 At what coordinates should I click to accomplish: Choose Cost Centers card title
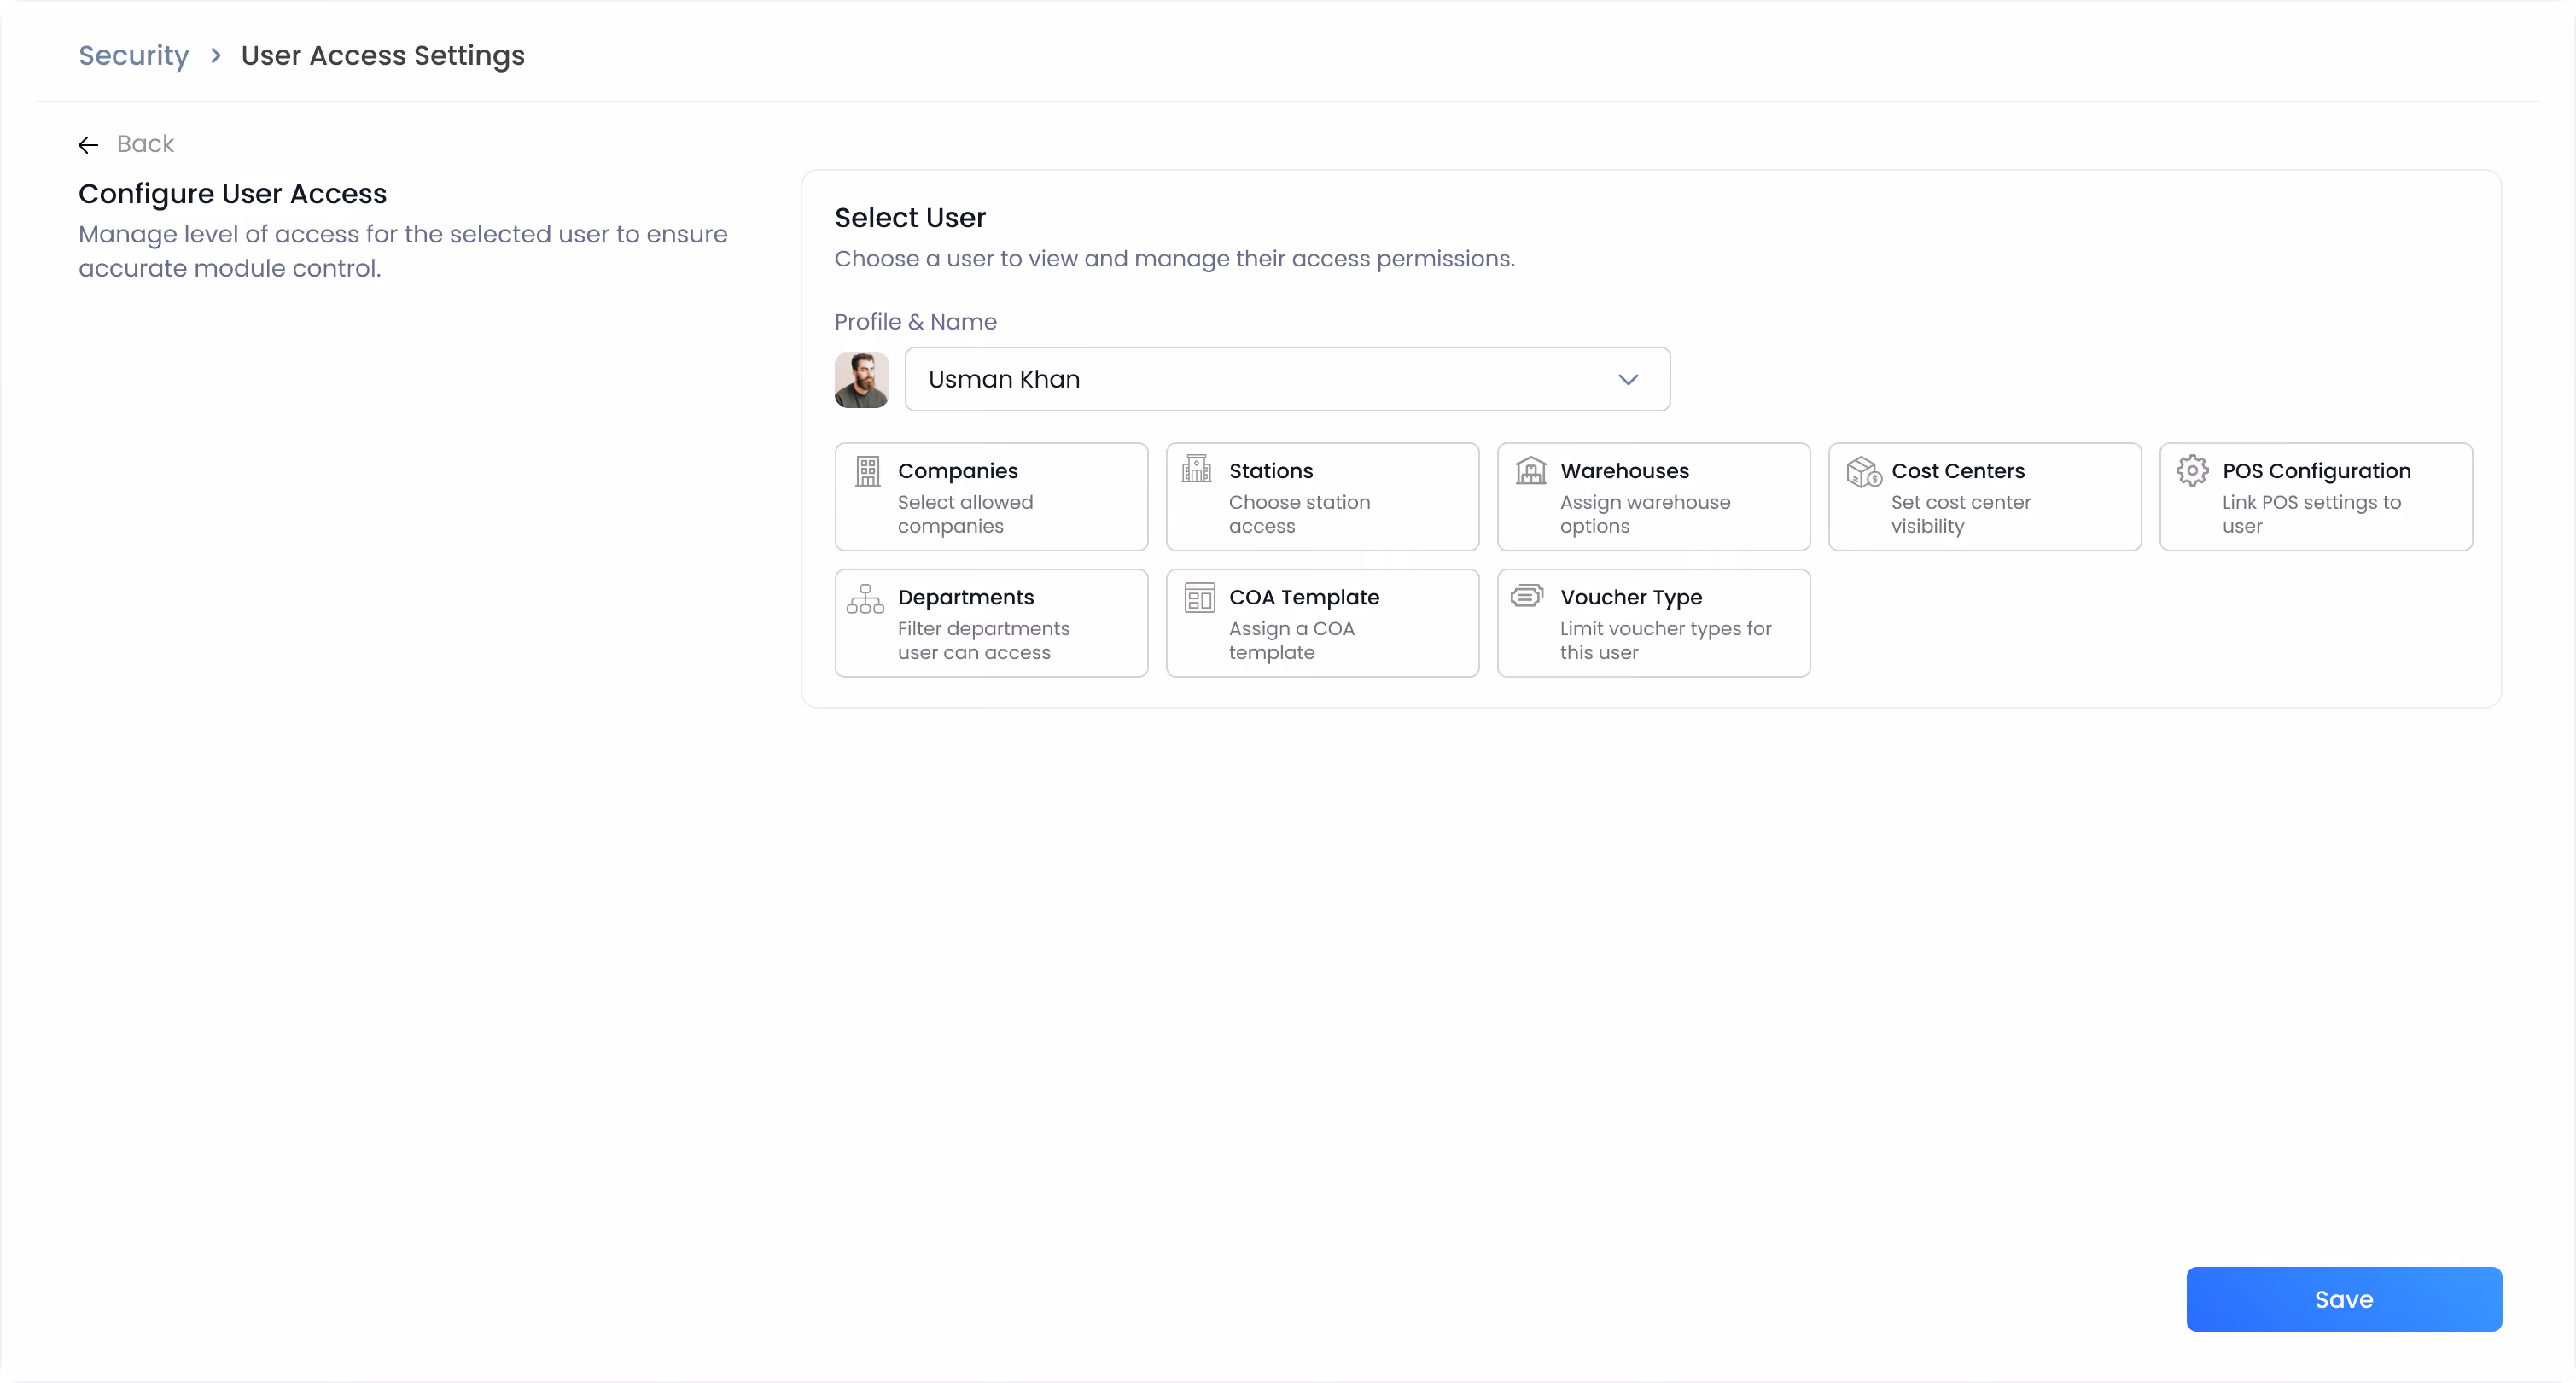pos(1957,470)
